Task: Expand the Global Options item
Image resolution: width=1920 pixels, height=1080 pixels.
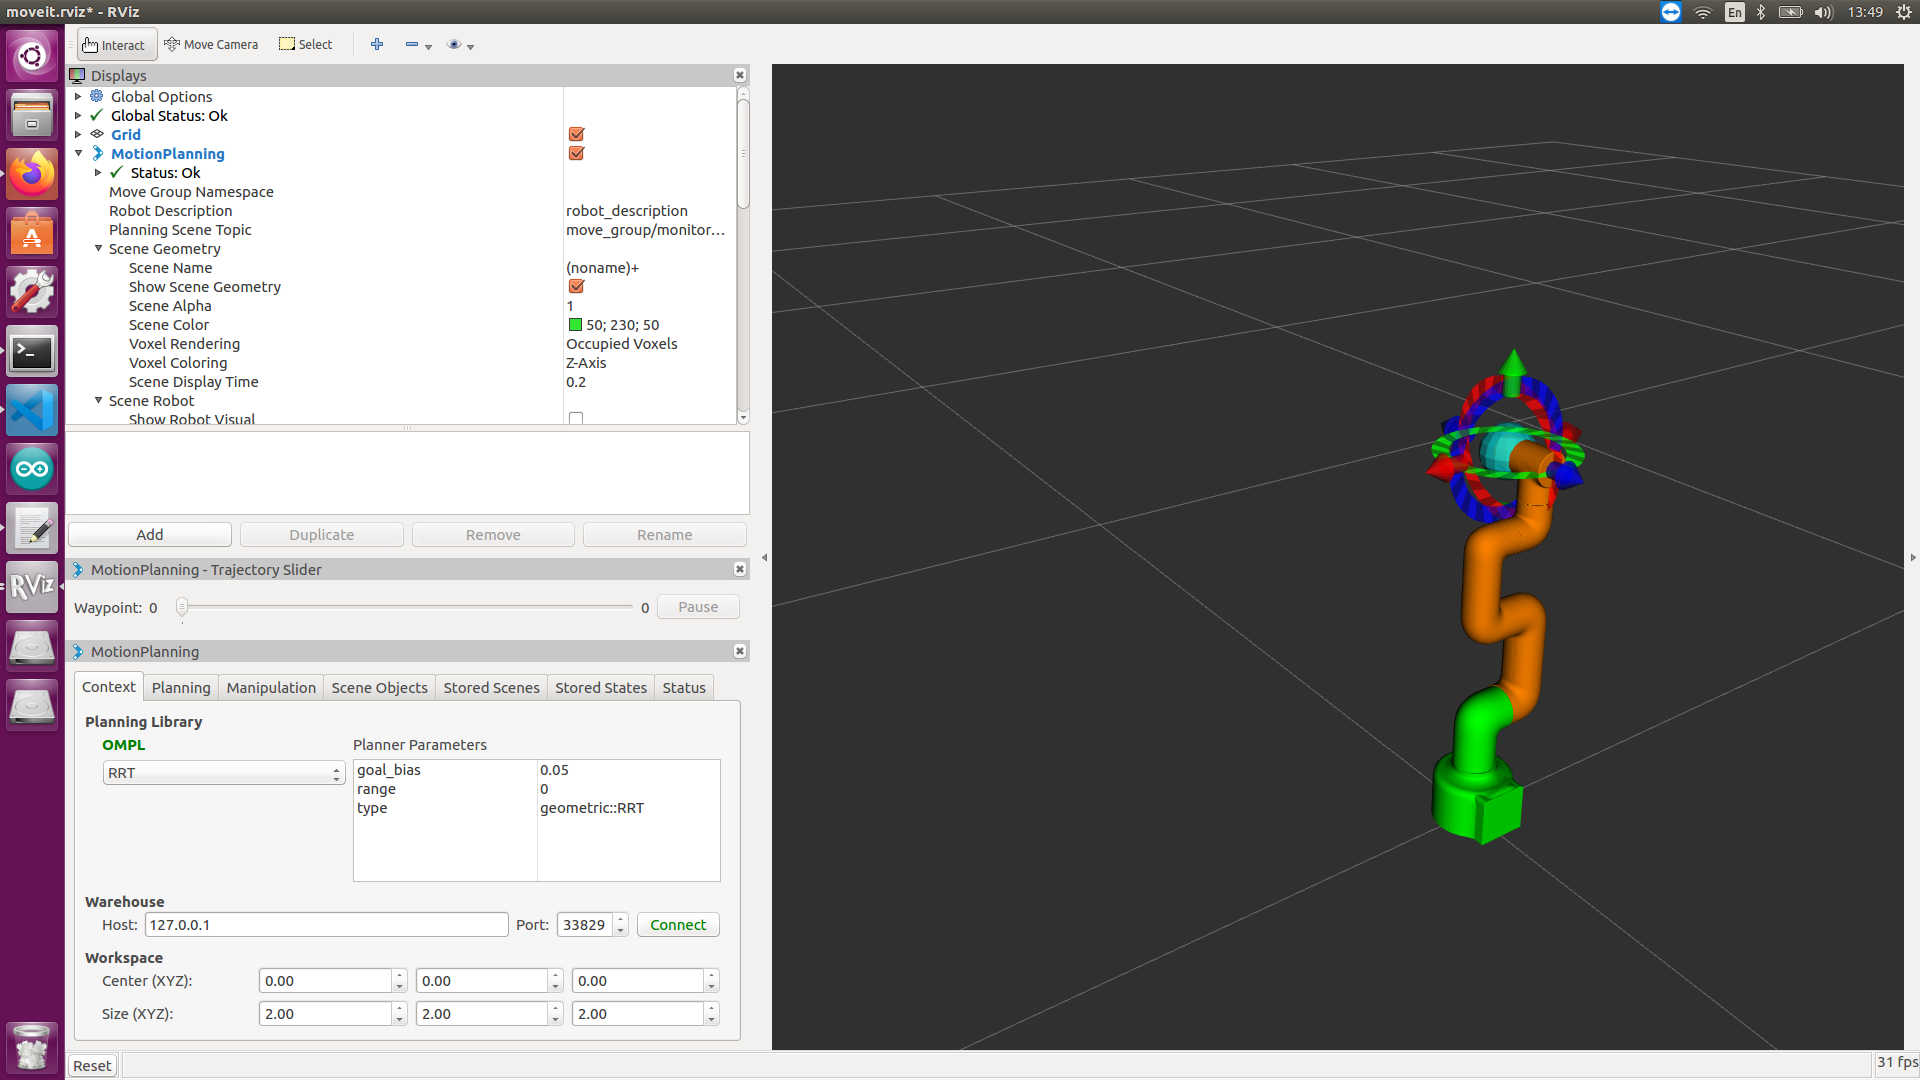Action: (x=78, y=97)
